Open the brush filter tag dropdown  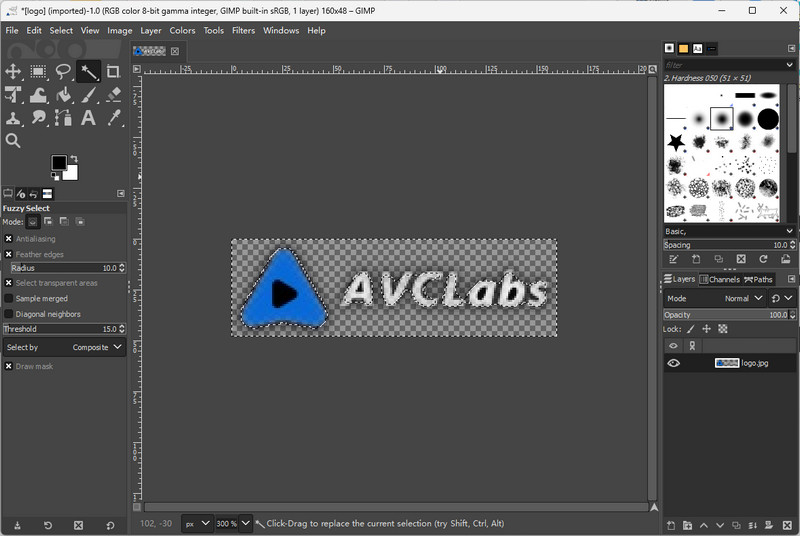coord(790,65)
